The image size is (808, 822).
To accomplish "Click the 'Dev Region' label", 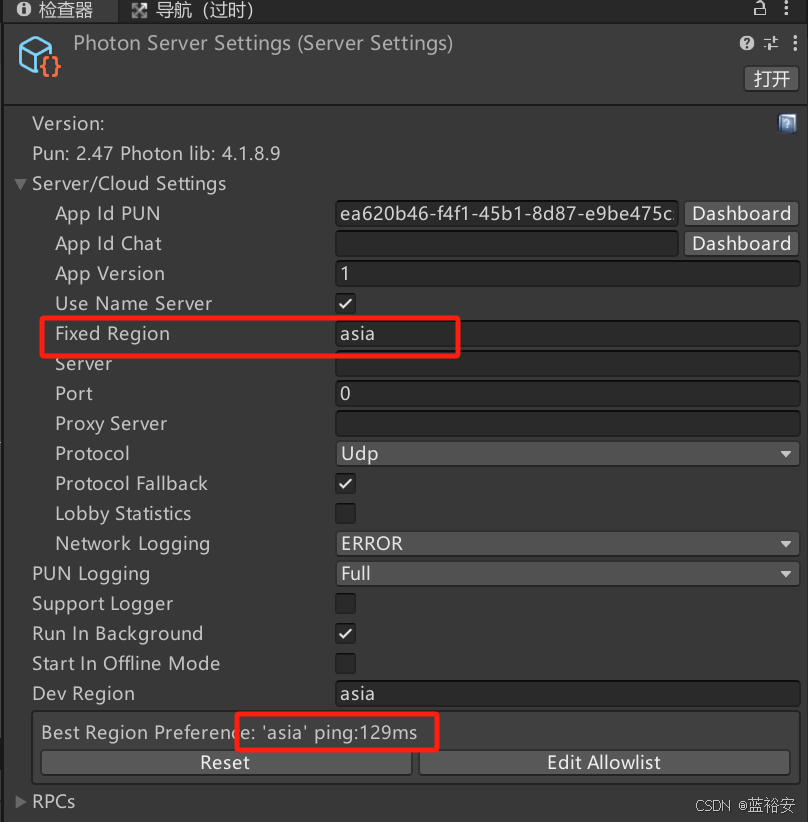I will click(84, 694).
